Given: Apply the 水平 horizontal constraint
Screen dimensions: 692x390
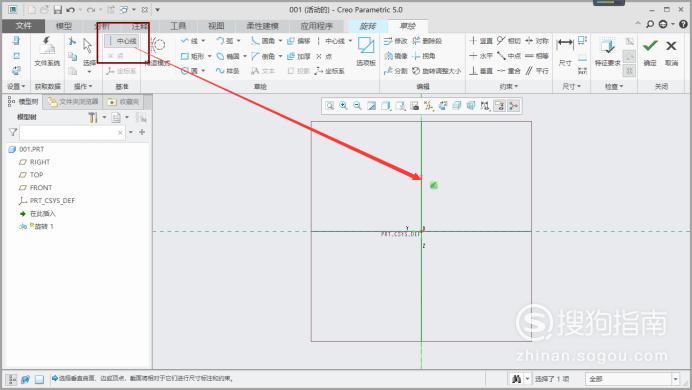Looking at the screenshot, I should click(x=481, y=56).
